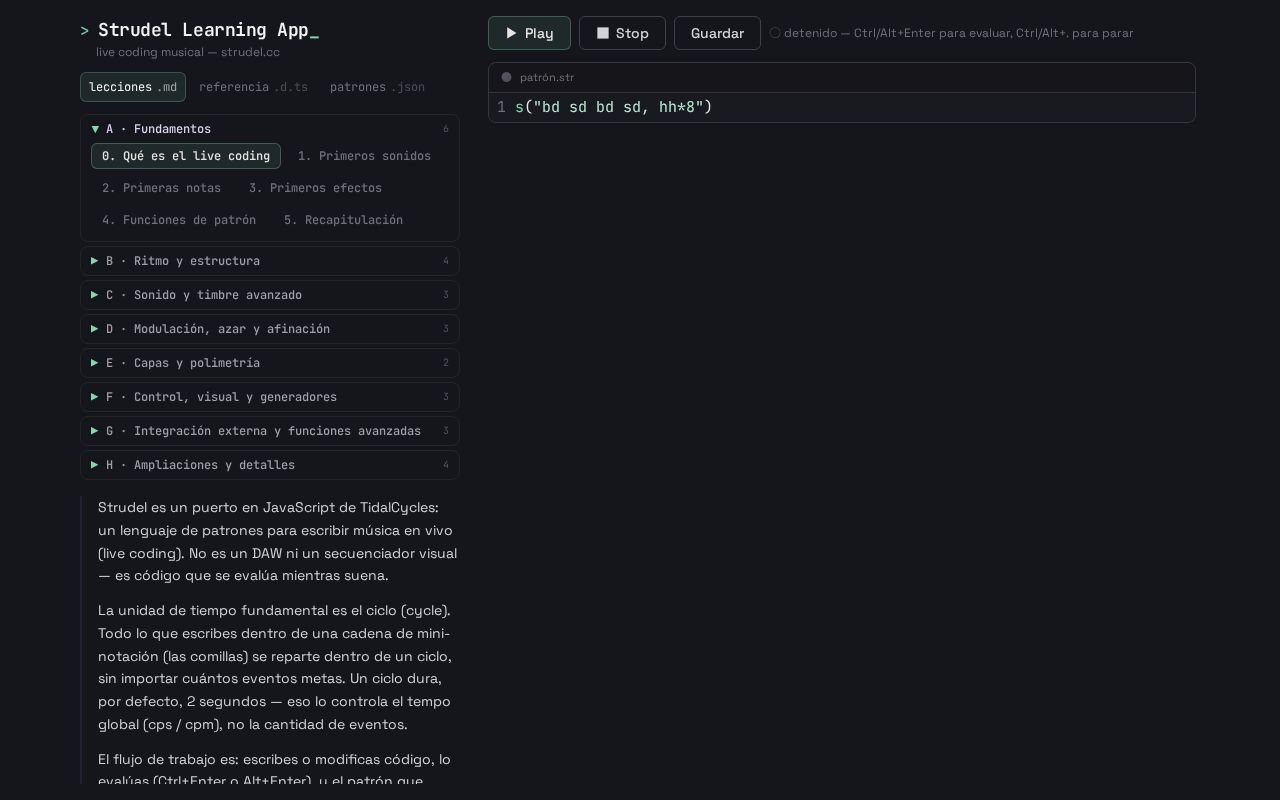This screenshot has height=800, width=1280.
Task: Open lesson 2. Primeras notas
Action: tap(161, 188)
